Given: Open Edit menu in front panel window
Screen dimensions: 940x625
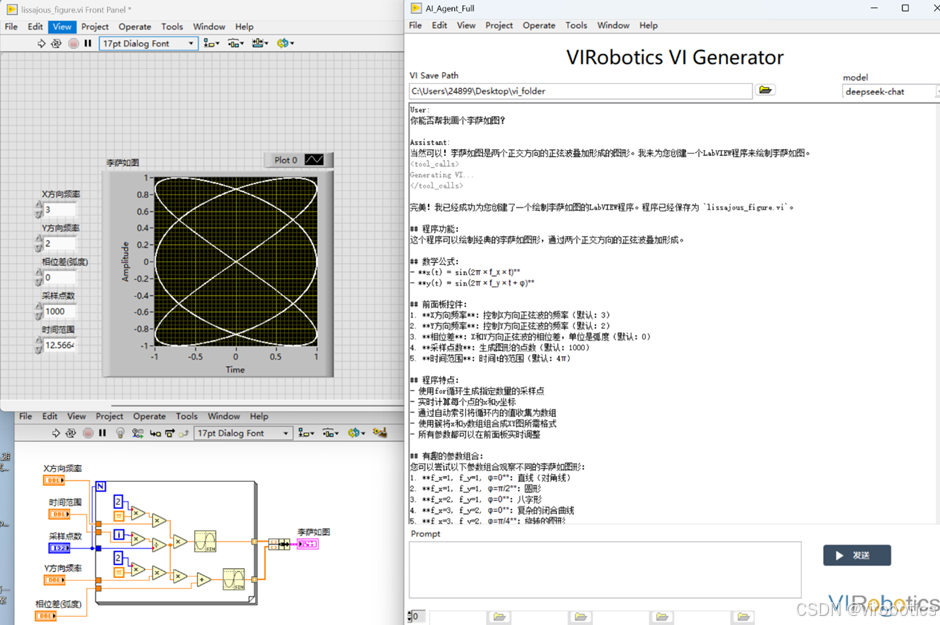Looking at the screenshot, I should (x=35, y=26).
